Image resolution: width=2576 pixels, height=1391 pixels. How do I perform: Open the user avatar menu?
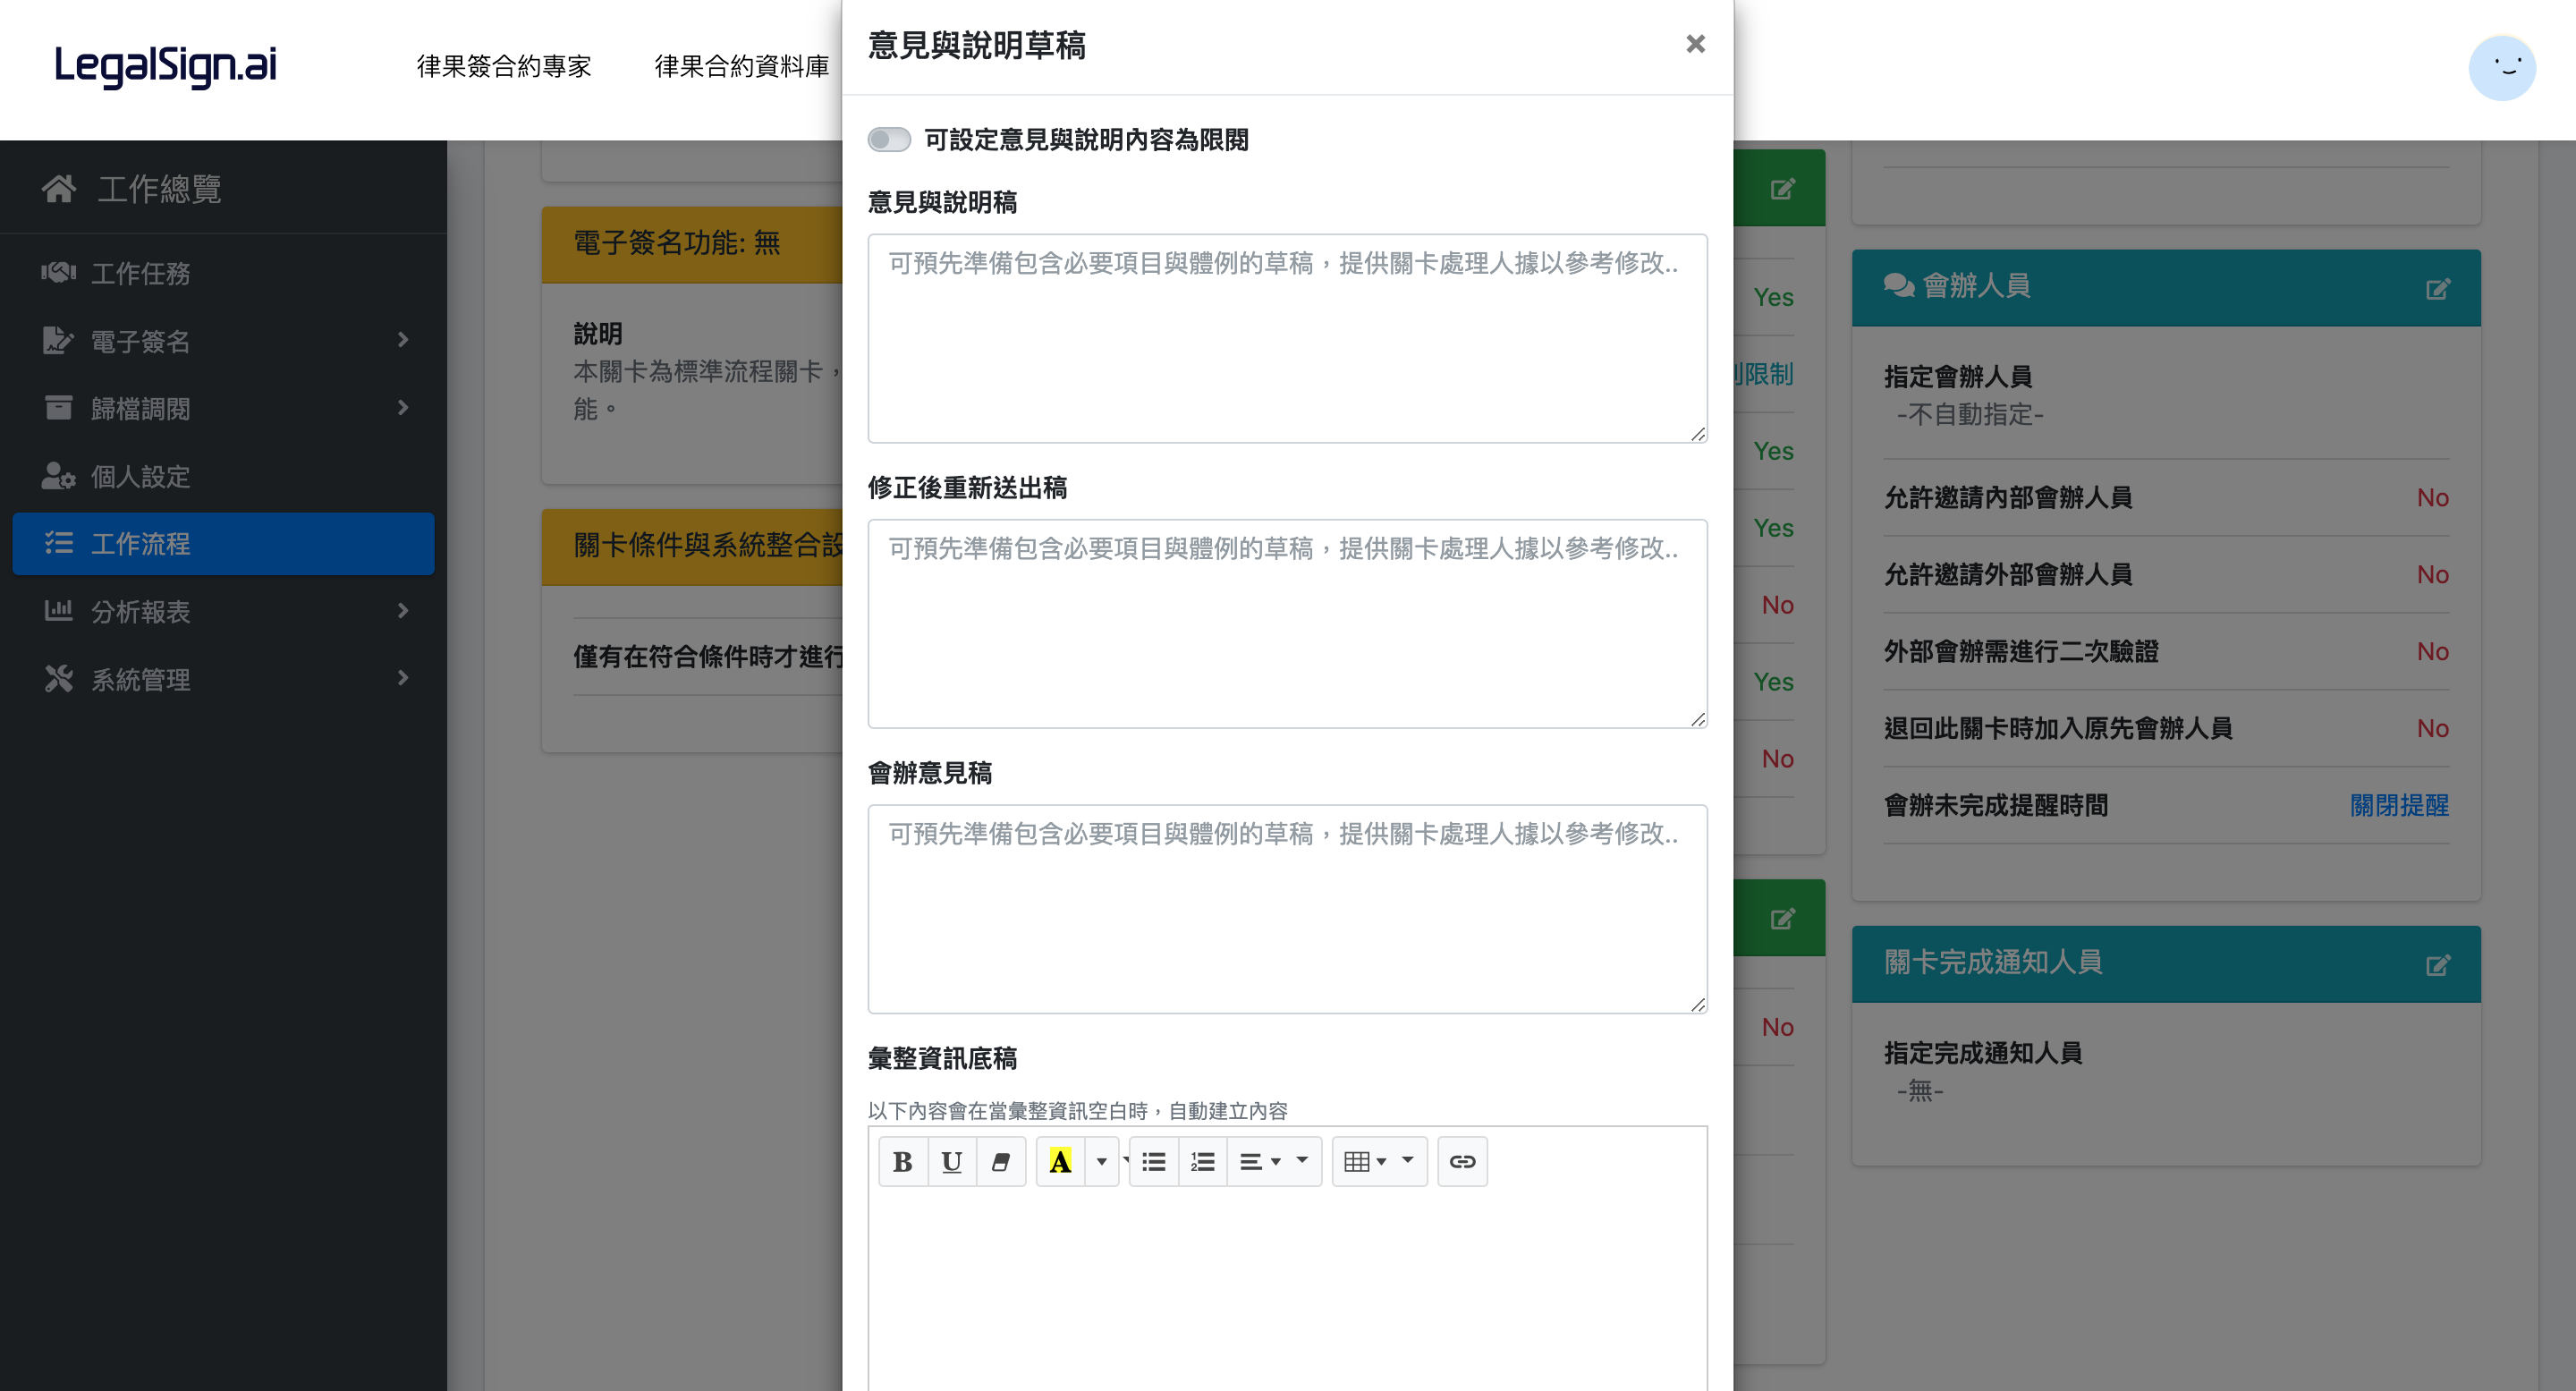(x=2502, y=68)
